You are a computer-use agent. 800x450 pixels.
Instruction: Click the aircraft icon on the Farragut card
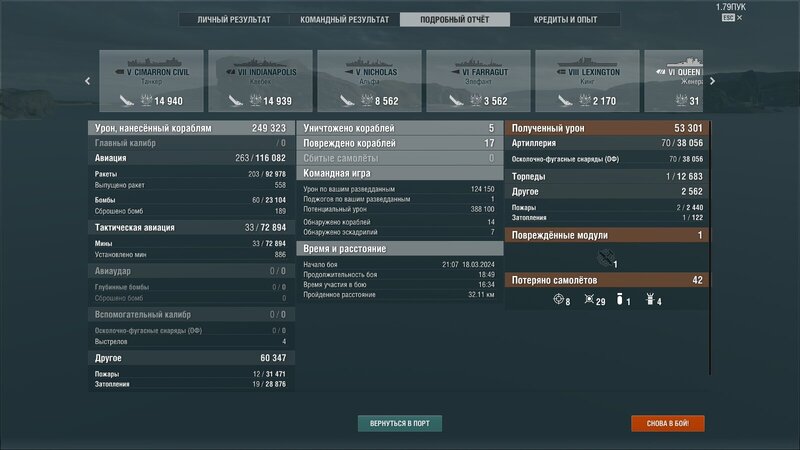pos(456,101)
